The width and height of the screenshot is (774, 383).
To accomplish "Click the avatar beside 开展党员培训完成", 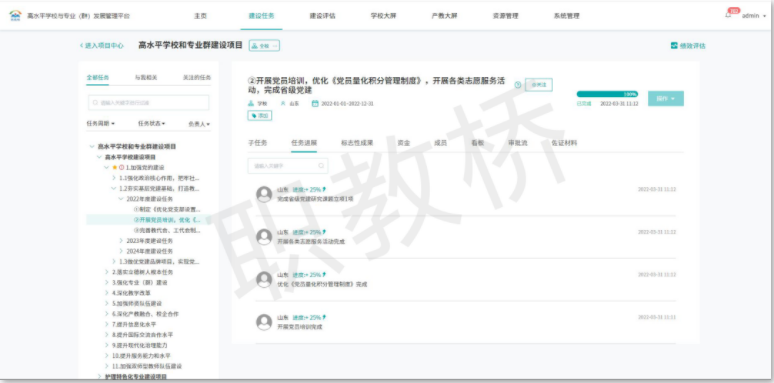I will 264,322.
